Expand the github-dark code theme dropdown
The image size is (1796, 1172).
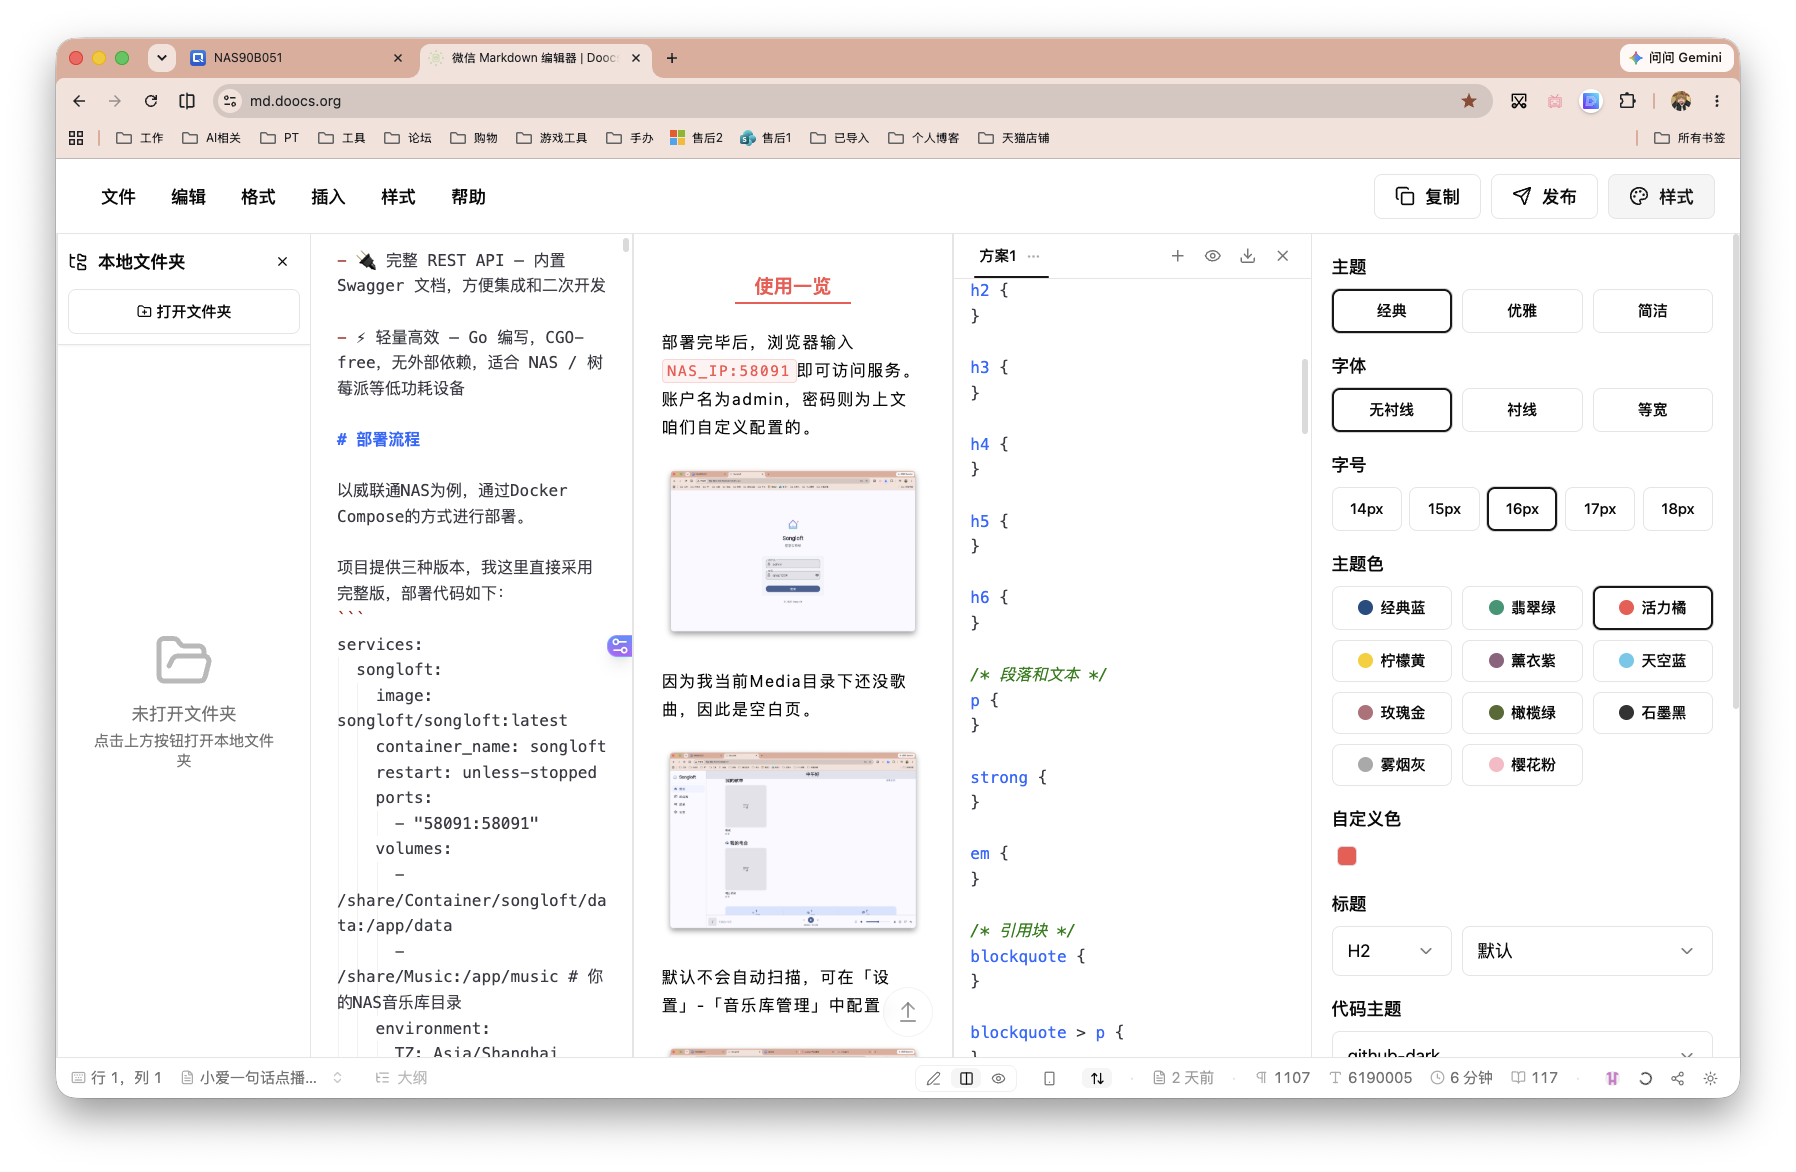[1522, 1046]
